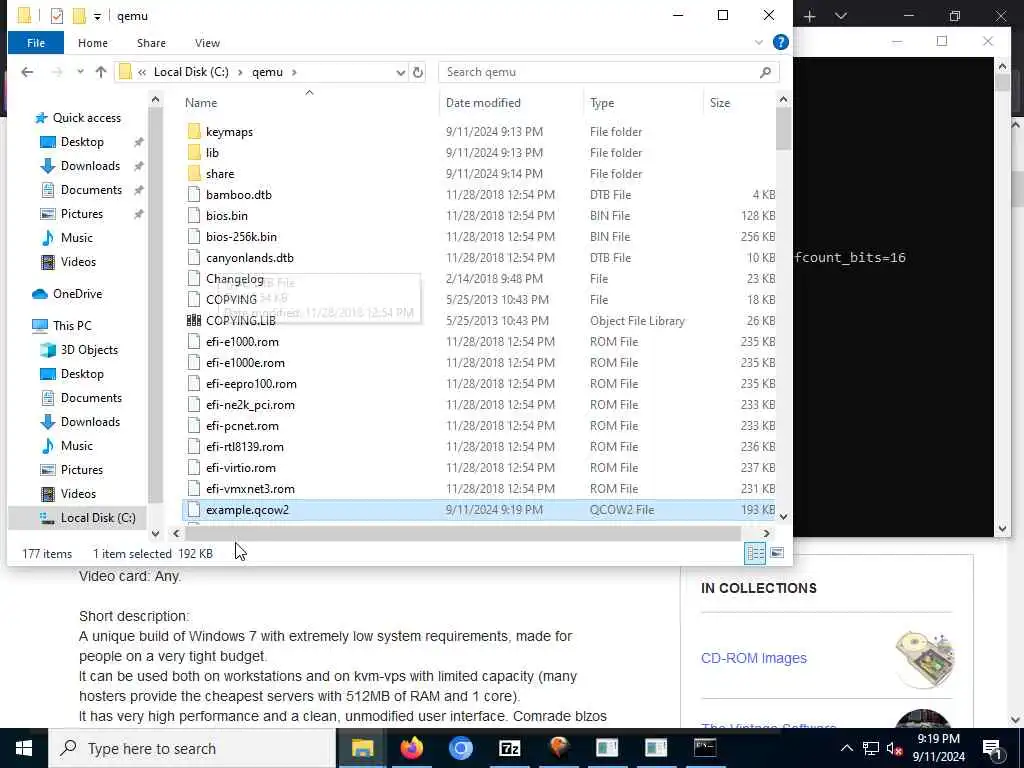Select the share folder
Viewport: 1024px width, 768px height.
pos(220,174)
